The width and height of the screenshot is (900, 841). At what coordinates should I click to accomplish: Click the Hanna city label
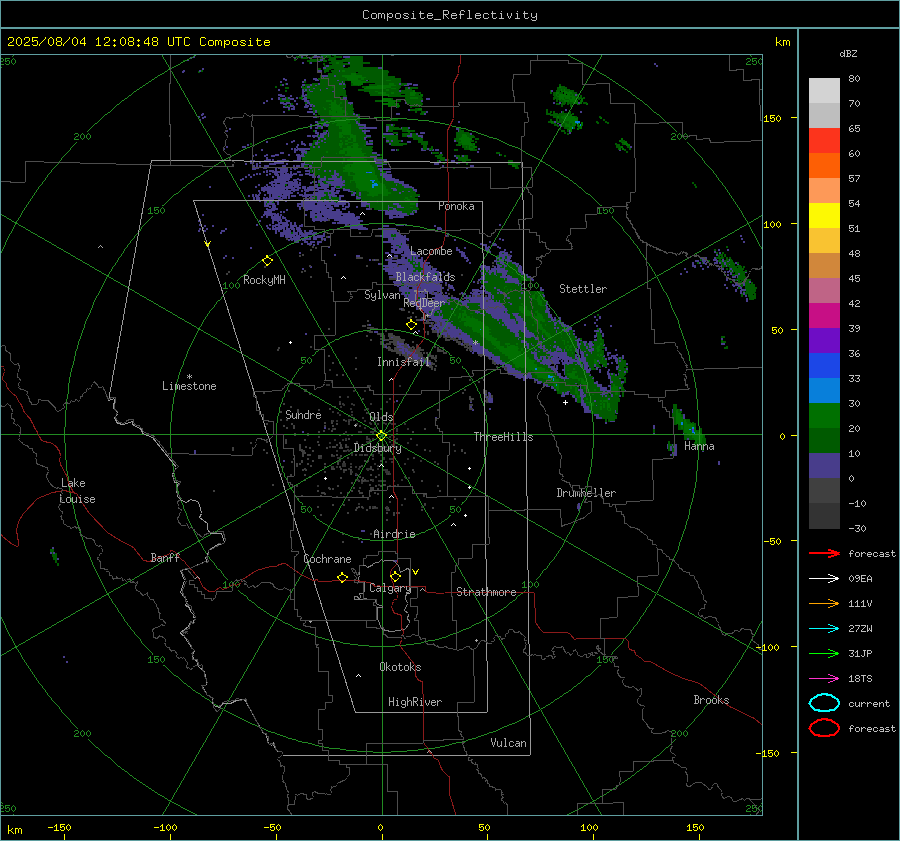[x=699, y=446]
